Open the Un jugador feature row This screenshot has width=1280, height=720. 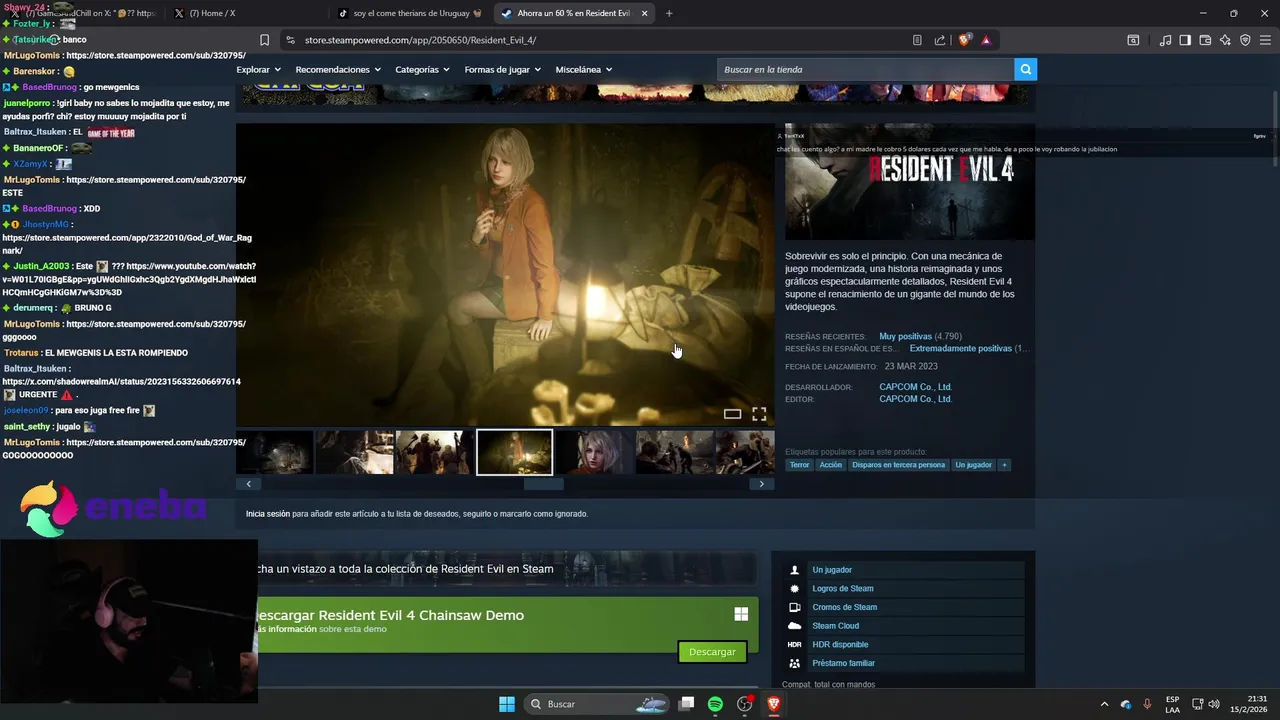click(x=904, y=570)
